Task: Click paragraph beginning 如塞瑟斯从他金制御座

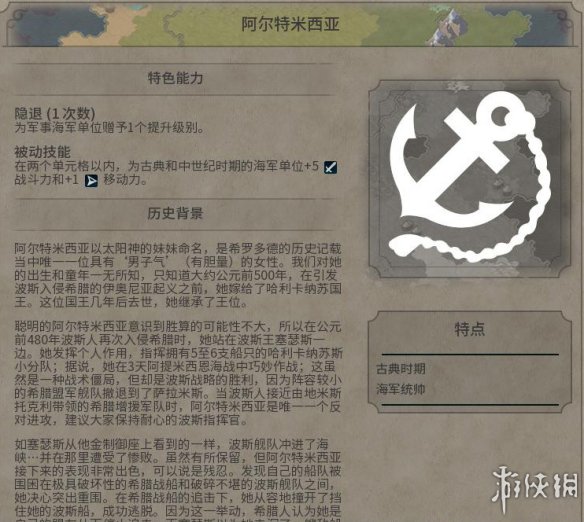Action: 178,483
